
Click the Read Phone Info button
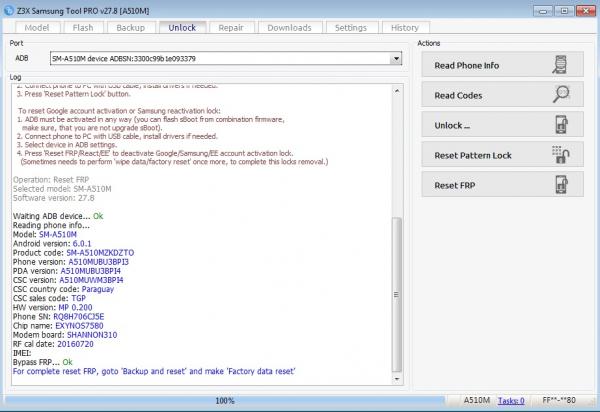point(502,65)
